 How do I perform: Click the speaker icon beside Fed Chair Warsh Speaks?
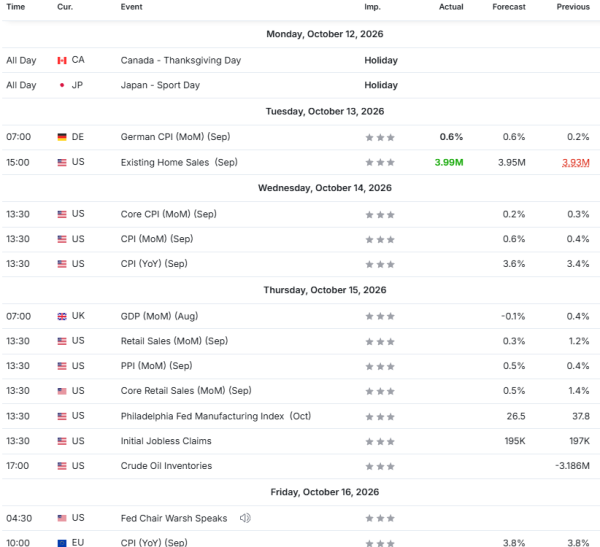click(x=245, y=518)
